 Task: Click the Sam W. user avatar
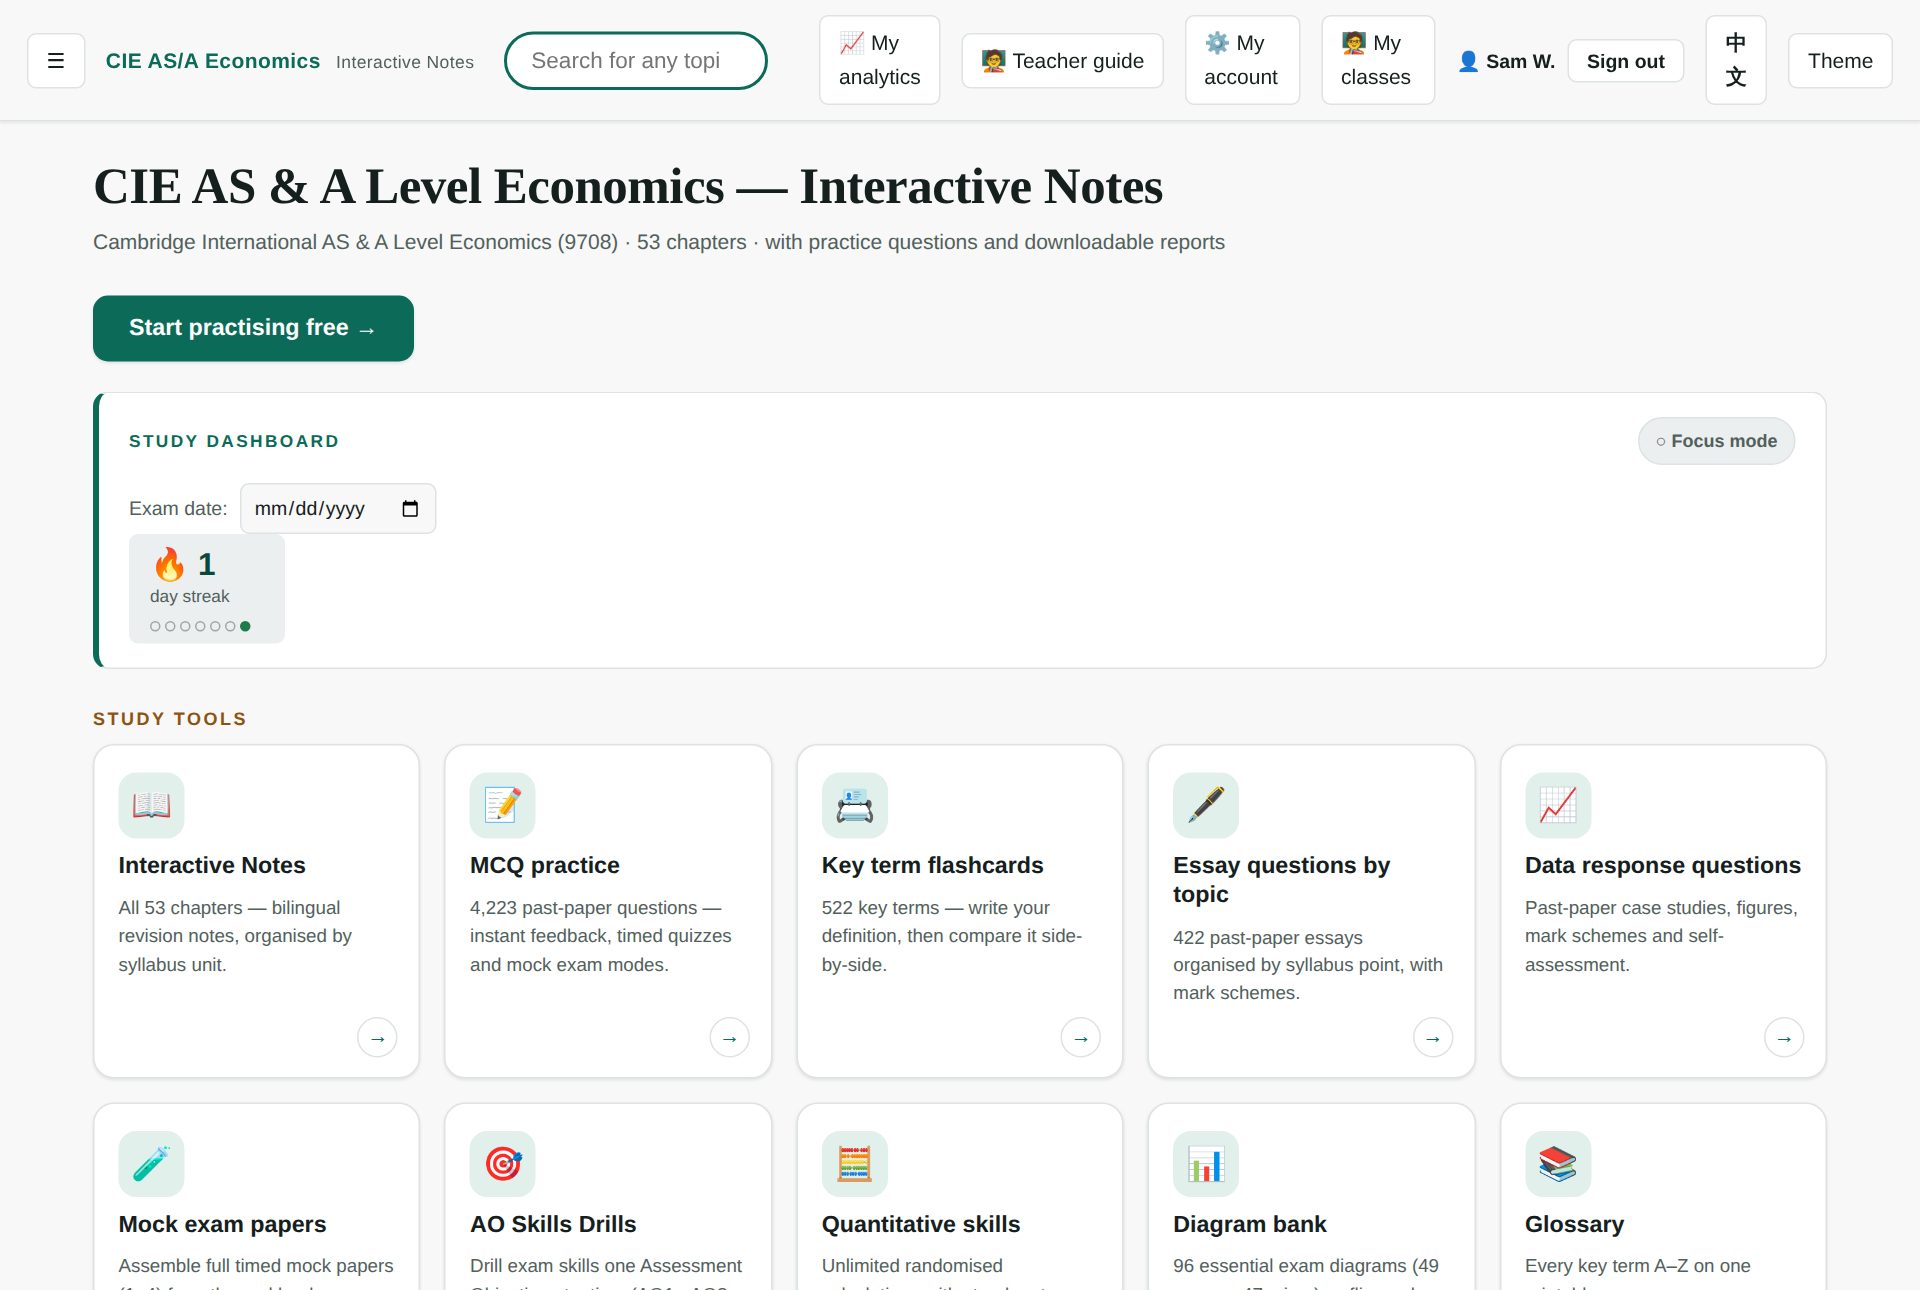[1468, 62]
